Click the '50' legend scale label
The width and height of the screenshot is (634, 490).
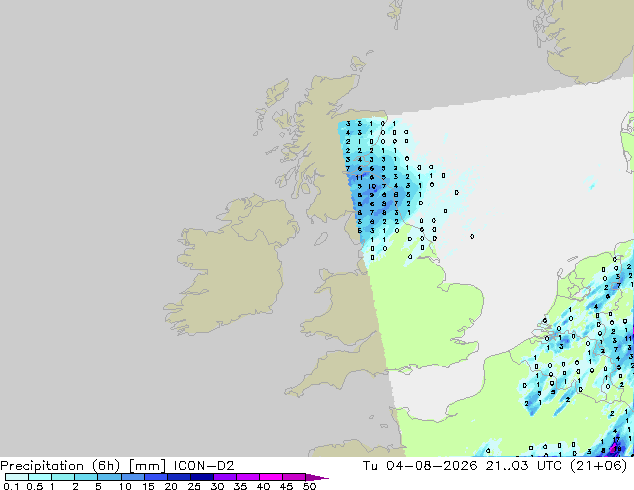pos(310,486)
